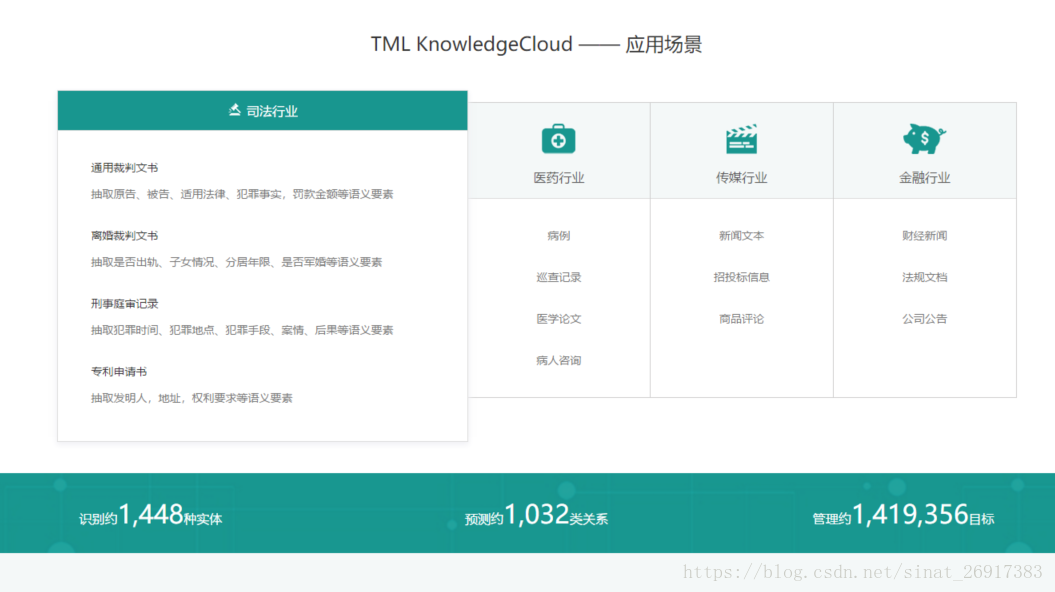The height and width of the screenshot is (592, 1055).
Task: Click the piggy bank icon above 金融行业
Action: [x=924, y=139]
